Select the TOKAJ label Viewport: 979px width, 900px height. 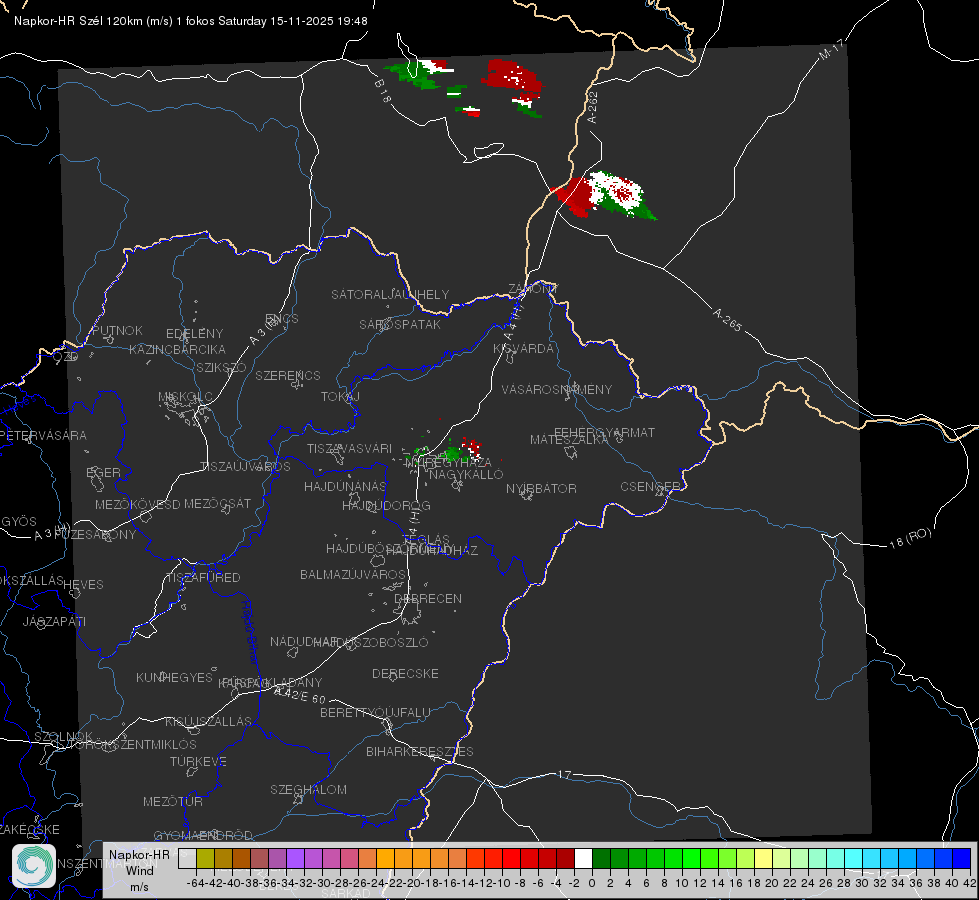340,397
